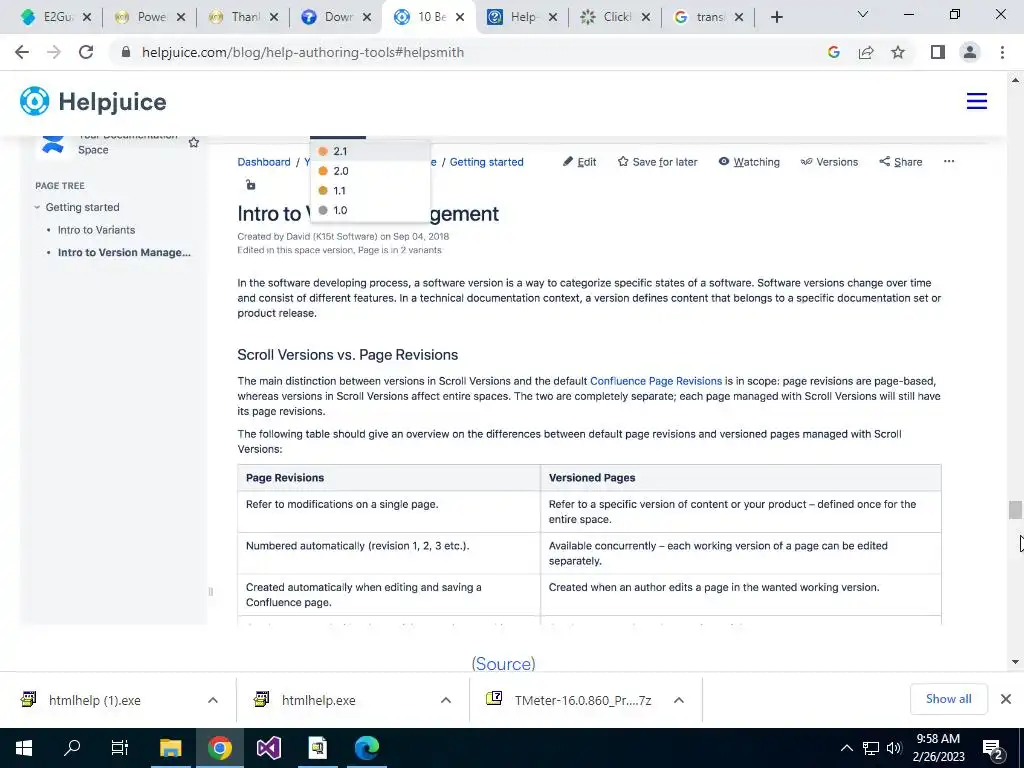Open the Versions button

[829, 162]
